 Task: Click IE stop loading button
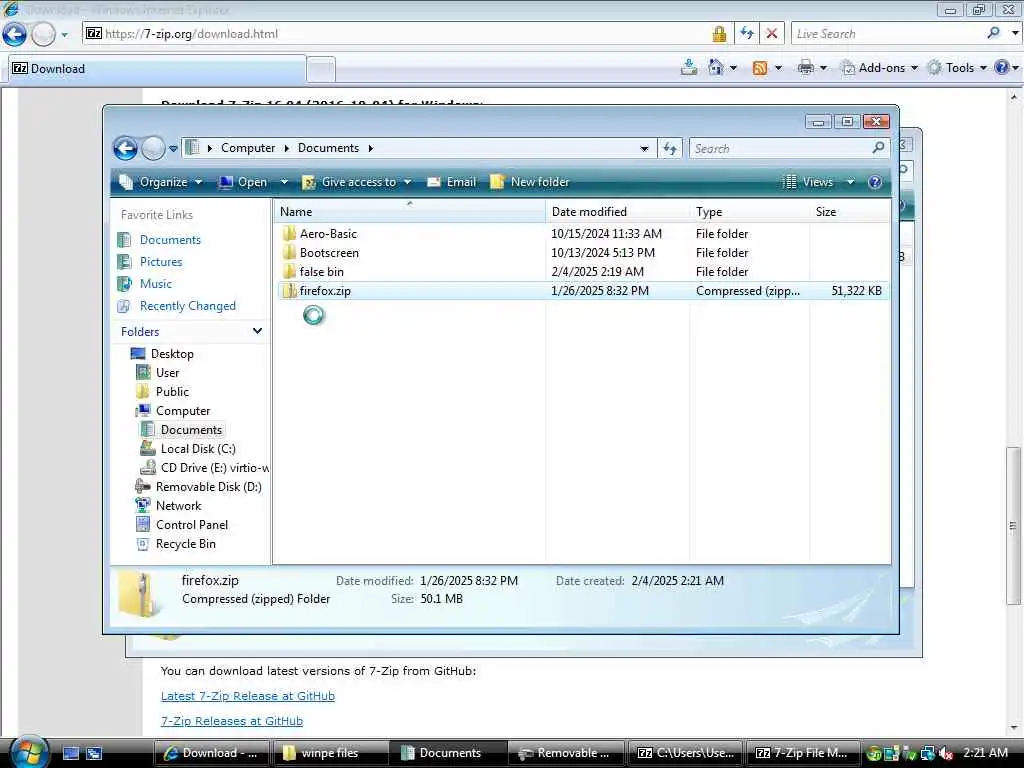(x=771, y=33)
